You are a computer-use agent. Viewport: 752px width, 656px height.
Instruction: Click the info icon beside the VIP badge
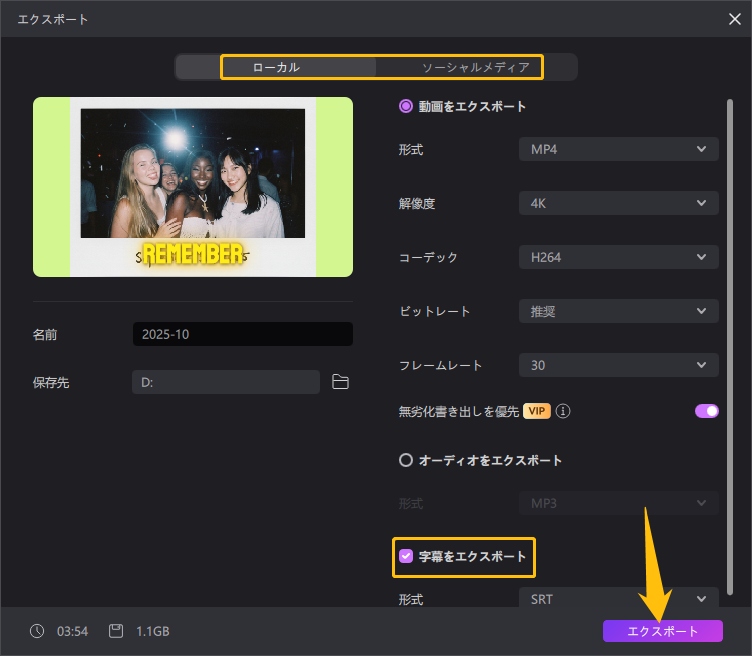point(563,411)
